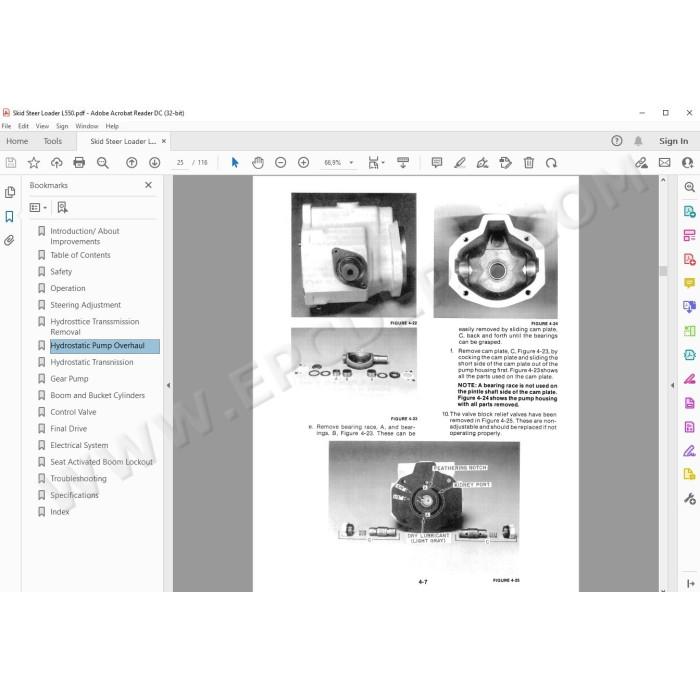
Task: Jump to the Specifications bookmark
Action: tap(74, 495)
